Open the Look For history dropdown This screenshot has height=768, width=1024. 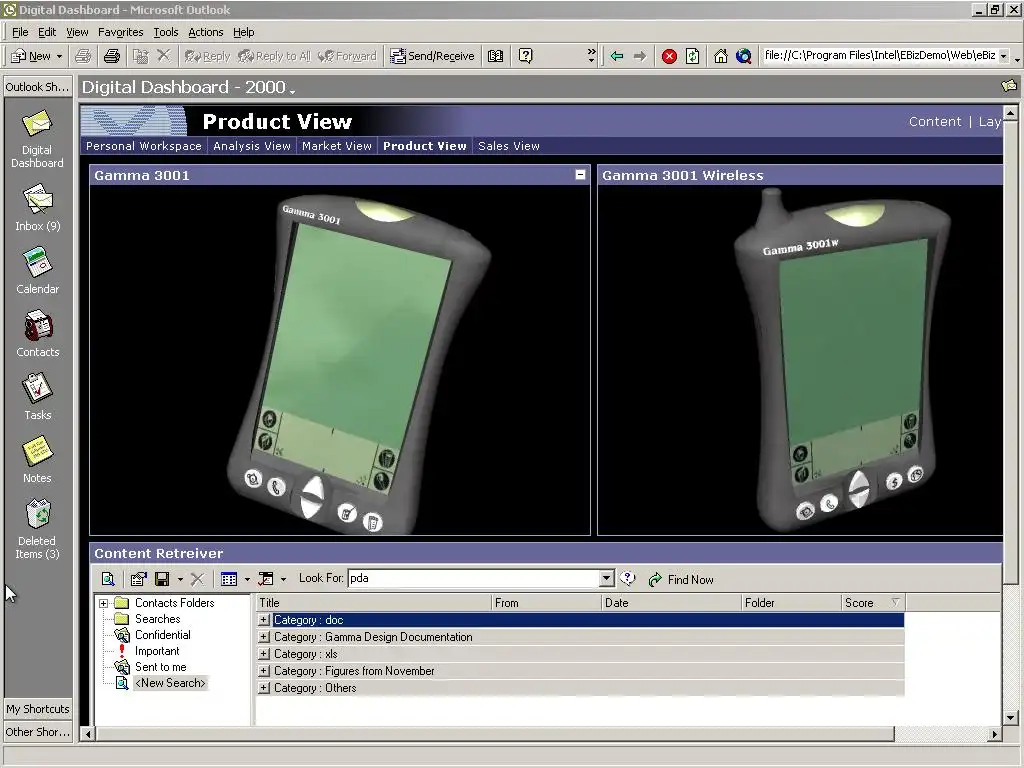pyautogui.click(x=607, y=578)
